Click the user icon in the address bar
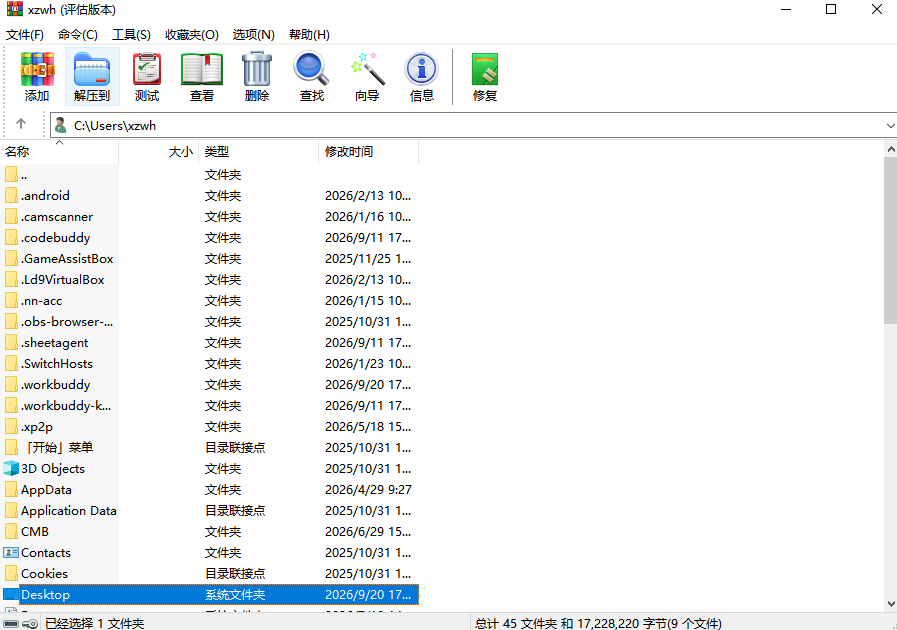Image resolution: width=897 pixels, height=630 pixels. pyautogui.click(x=61, y=125)
